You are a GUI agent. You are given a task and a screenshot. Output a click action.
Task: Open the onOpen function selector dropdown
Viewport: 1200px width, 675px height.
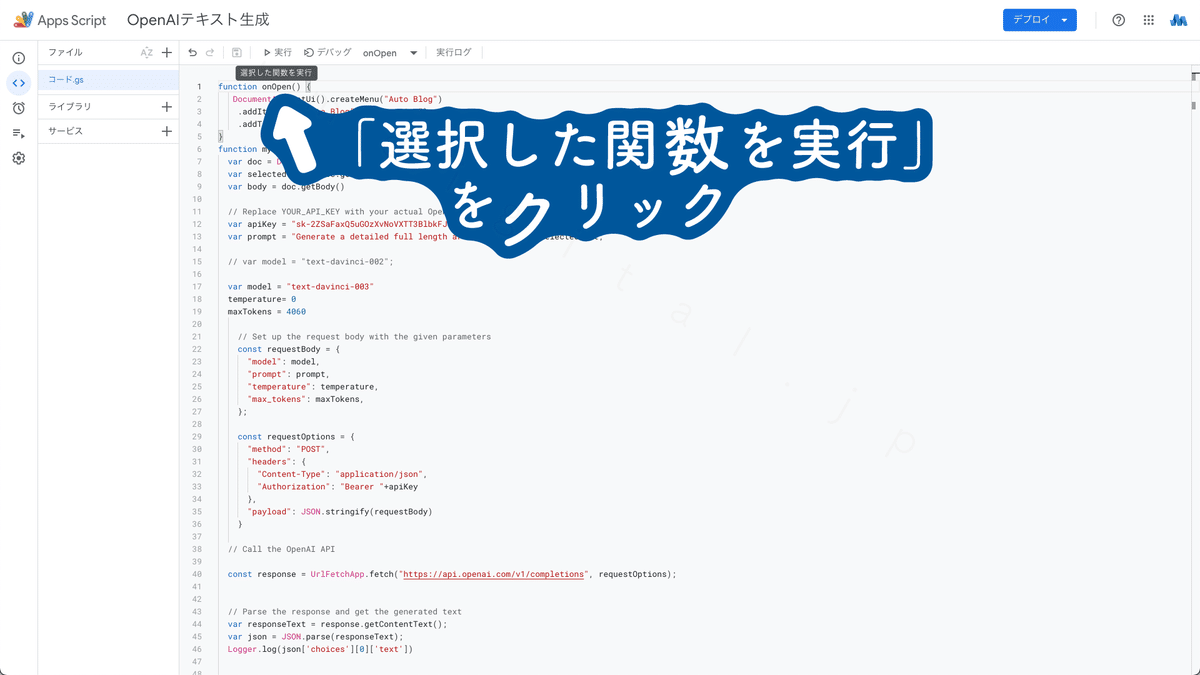point(390,53)
